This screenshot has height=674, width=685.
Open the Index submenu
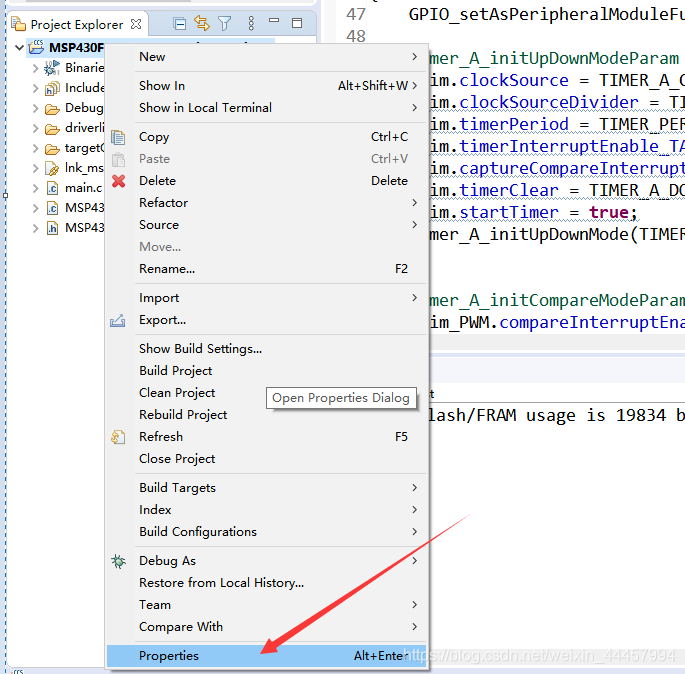[x=266, y=510]
